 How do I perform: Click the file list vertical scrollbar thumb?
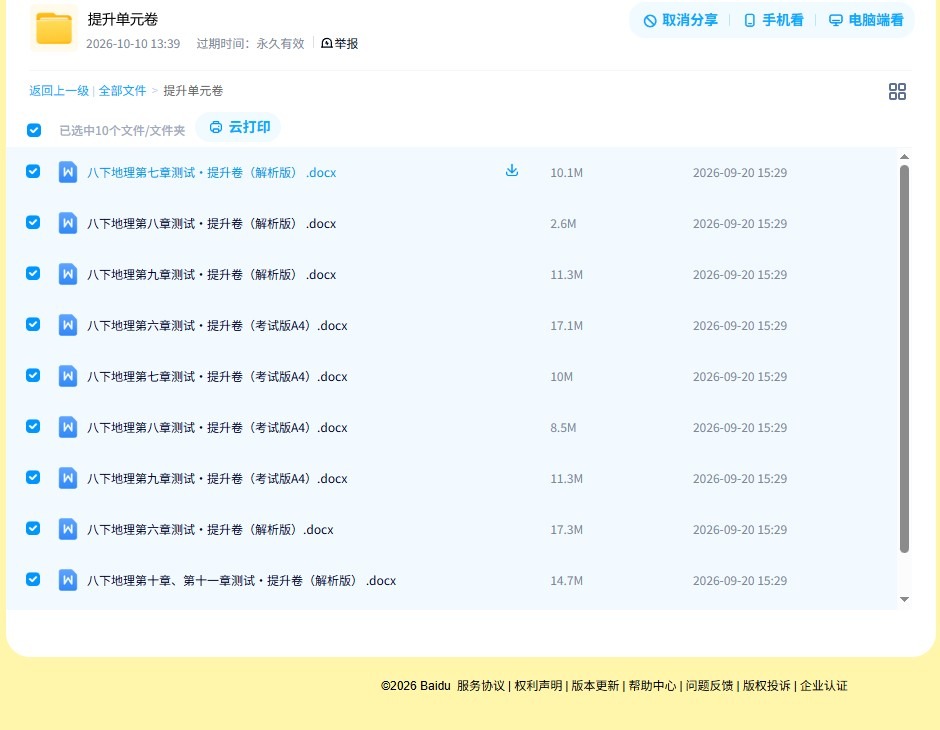[x=904, y=358]
